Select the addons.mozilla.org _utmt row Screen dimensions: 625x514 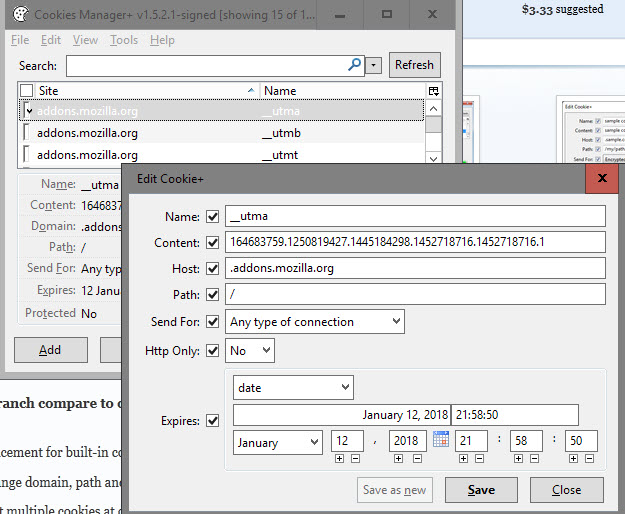pyautogui.click(x=222, y=155)
